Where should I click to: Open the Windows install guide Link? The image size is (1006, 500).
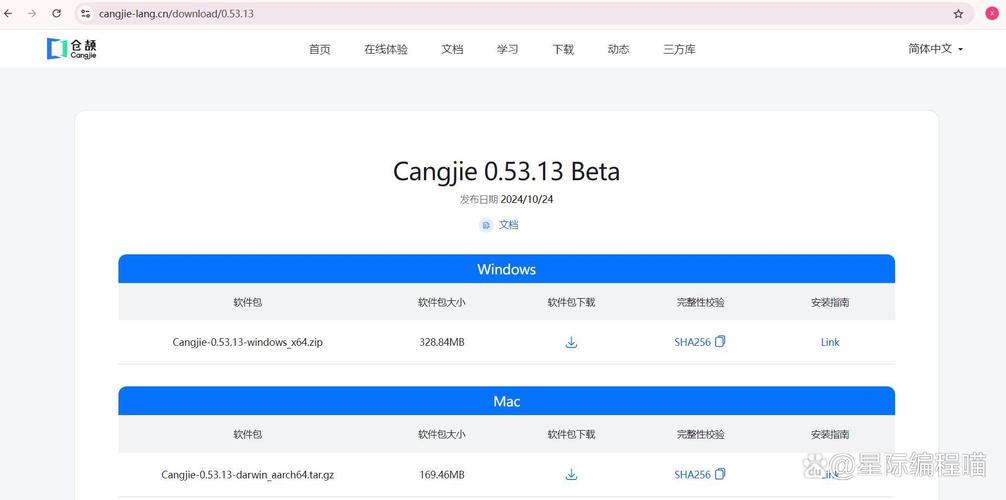[830, 342]
